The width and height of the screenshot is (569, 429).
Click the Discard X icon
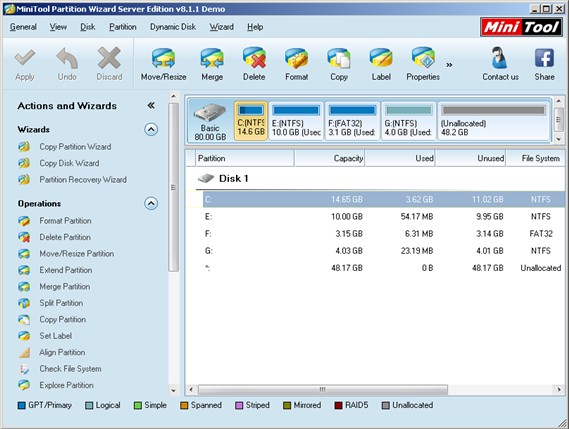[109, 58]
